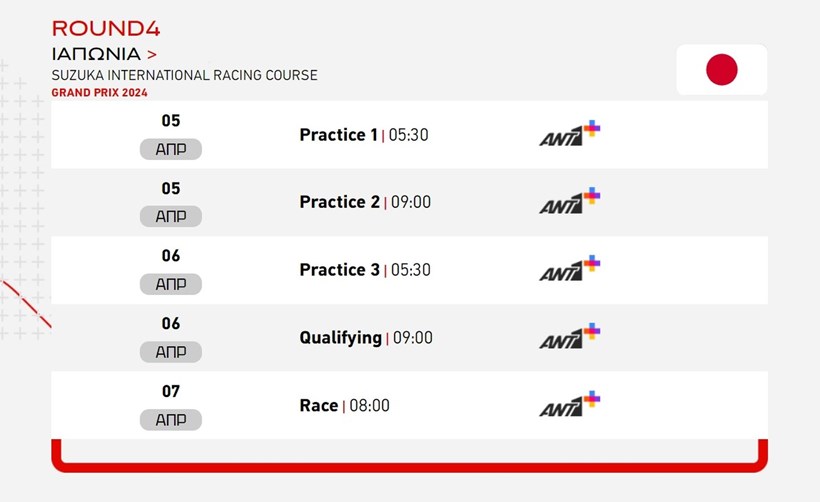820x502 pixels.
Task: Click the Japan flag icon
Action: coord(722,70)
